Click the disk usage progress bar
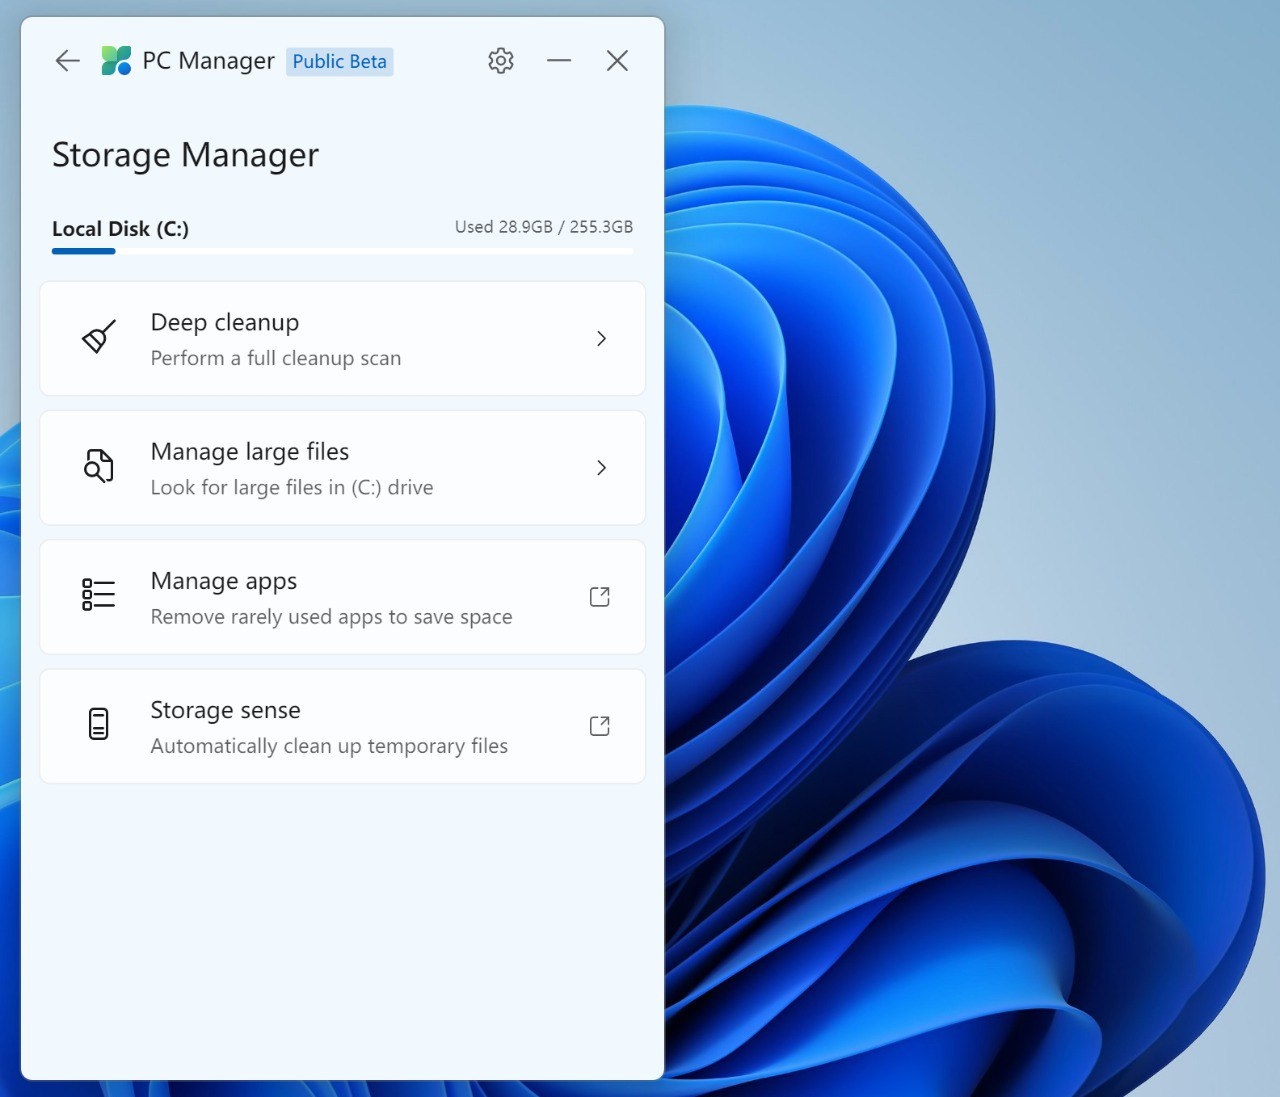Viewport: 1280px width, 1097px height. pos(342,251)
